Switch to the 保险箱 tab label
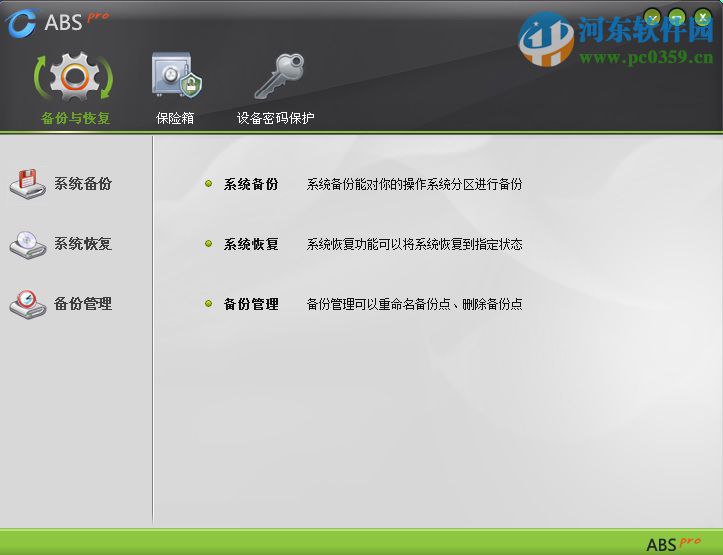 [175, 118]
